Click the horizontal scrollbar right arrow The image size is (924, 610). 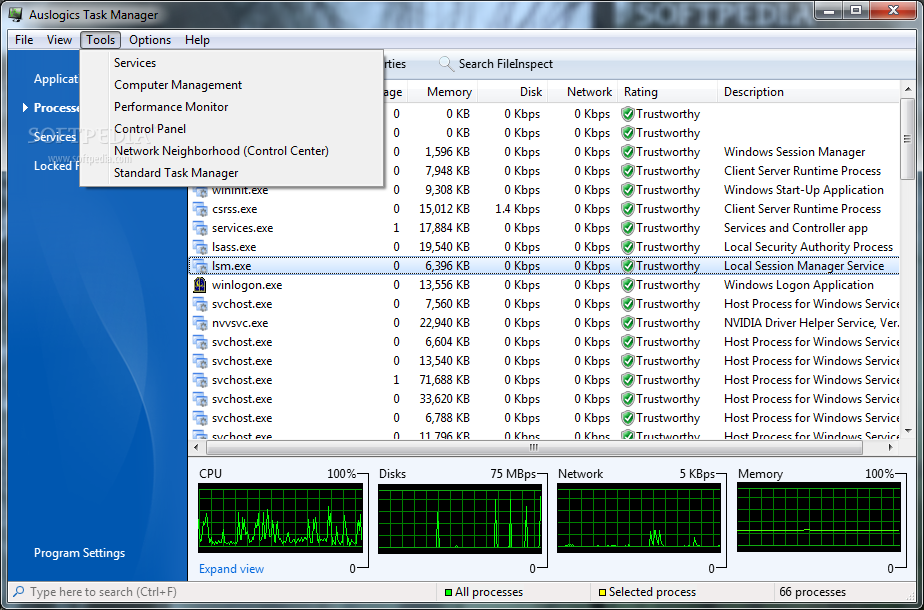click(x=890, y=448)
